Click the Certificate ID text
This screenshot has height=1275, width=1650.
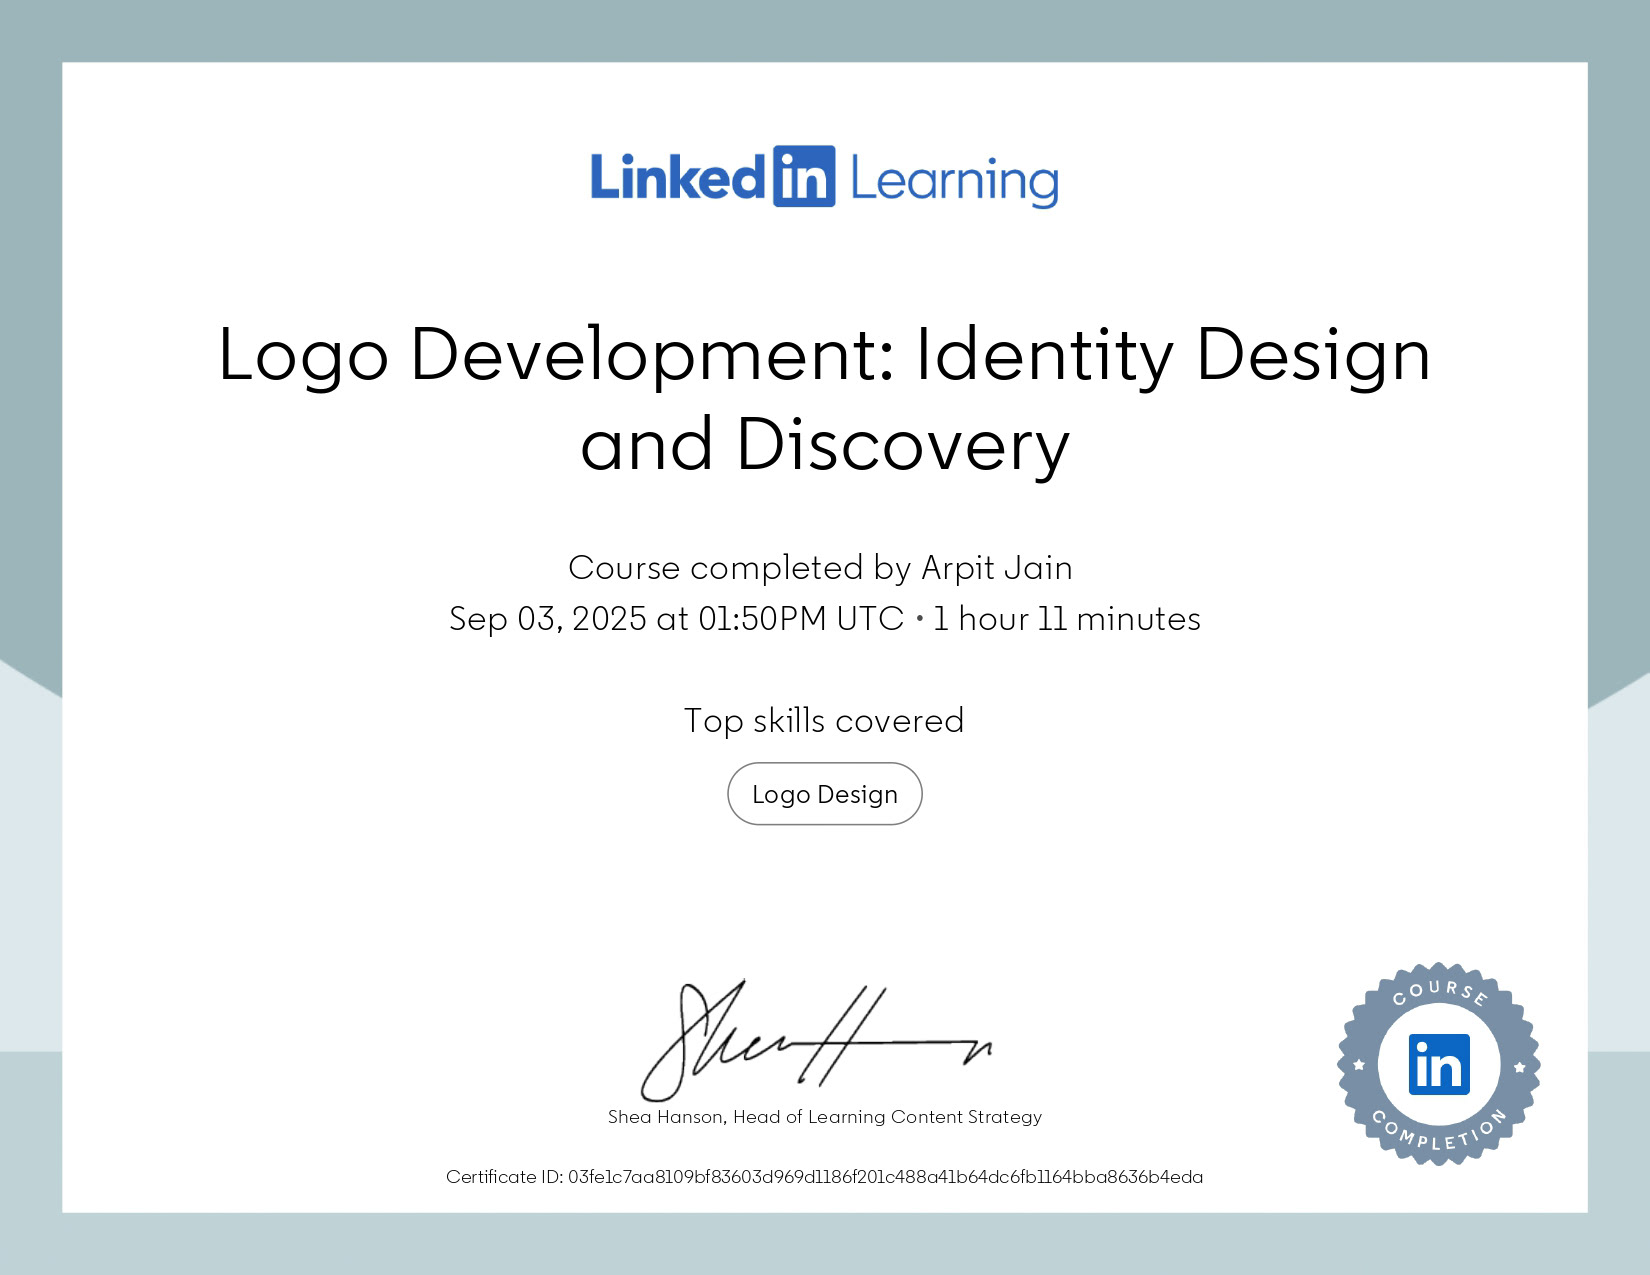(x=825, y=1177)
